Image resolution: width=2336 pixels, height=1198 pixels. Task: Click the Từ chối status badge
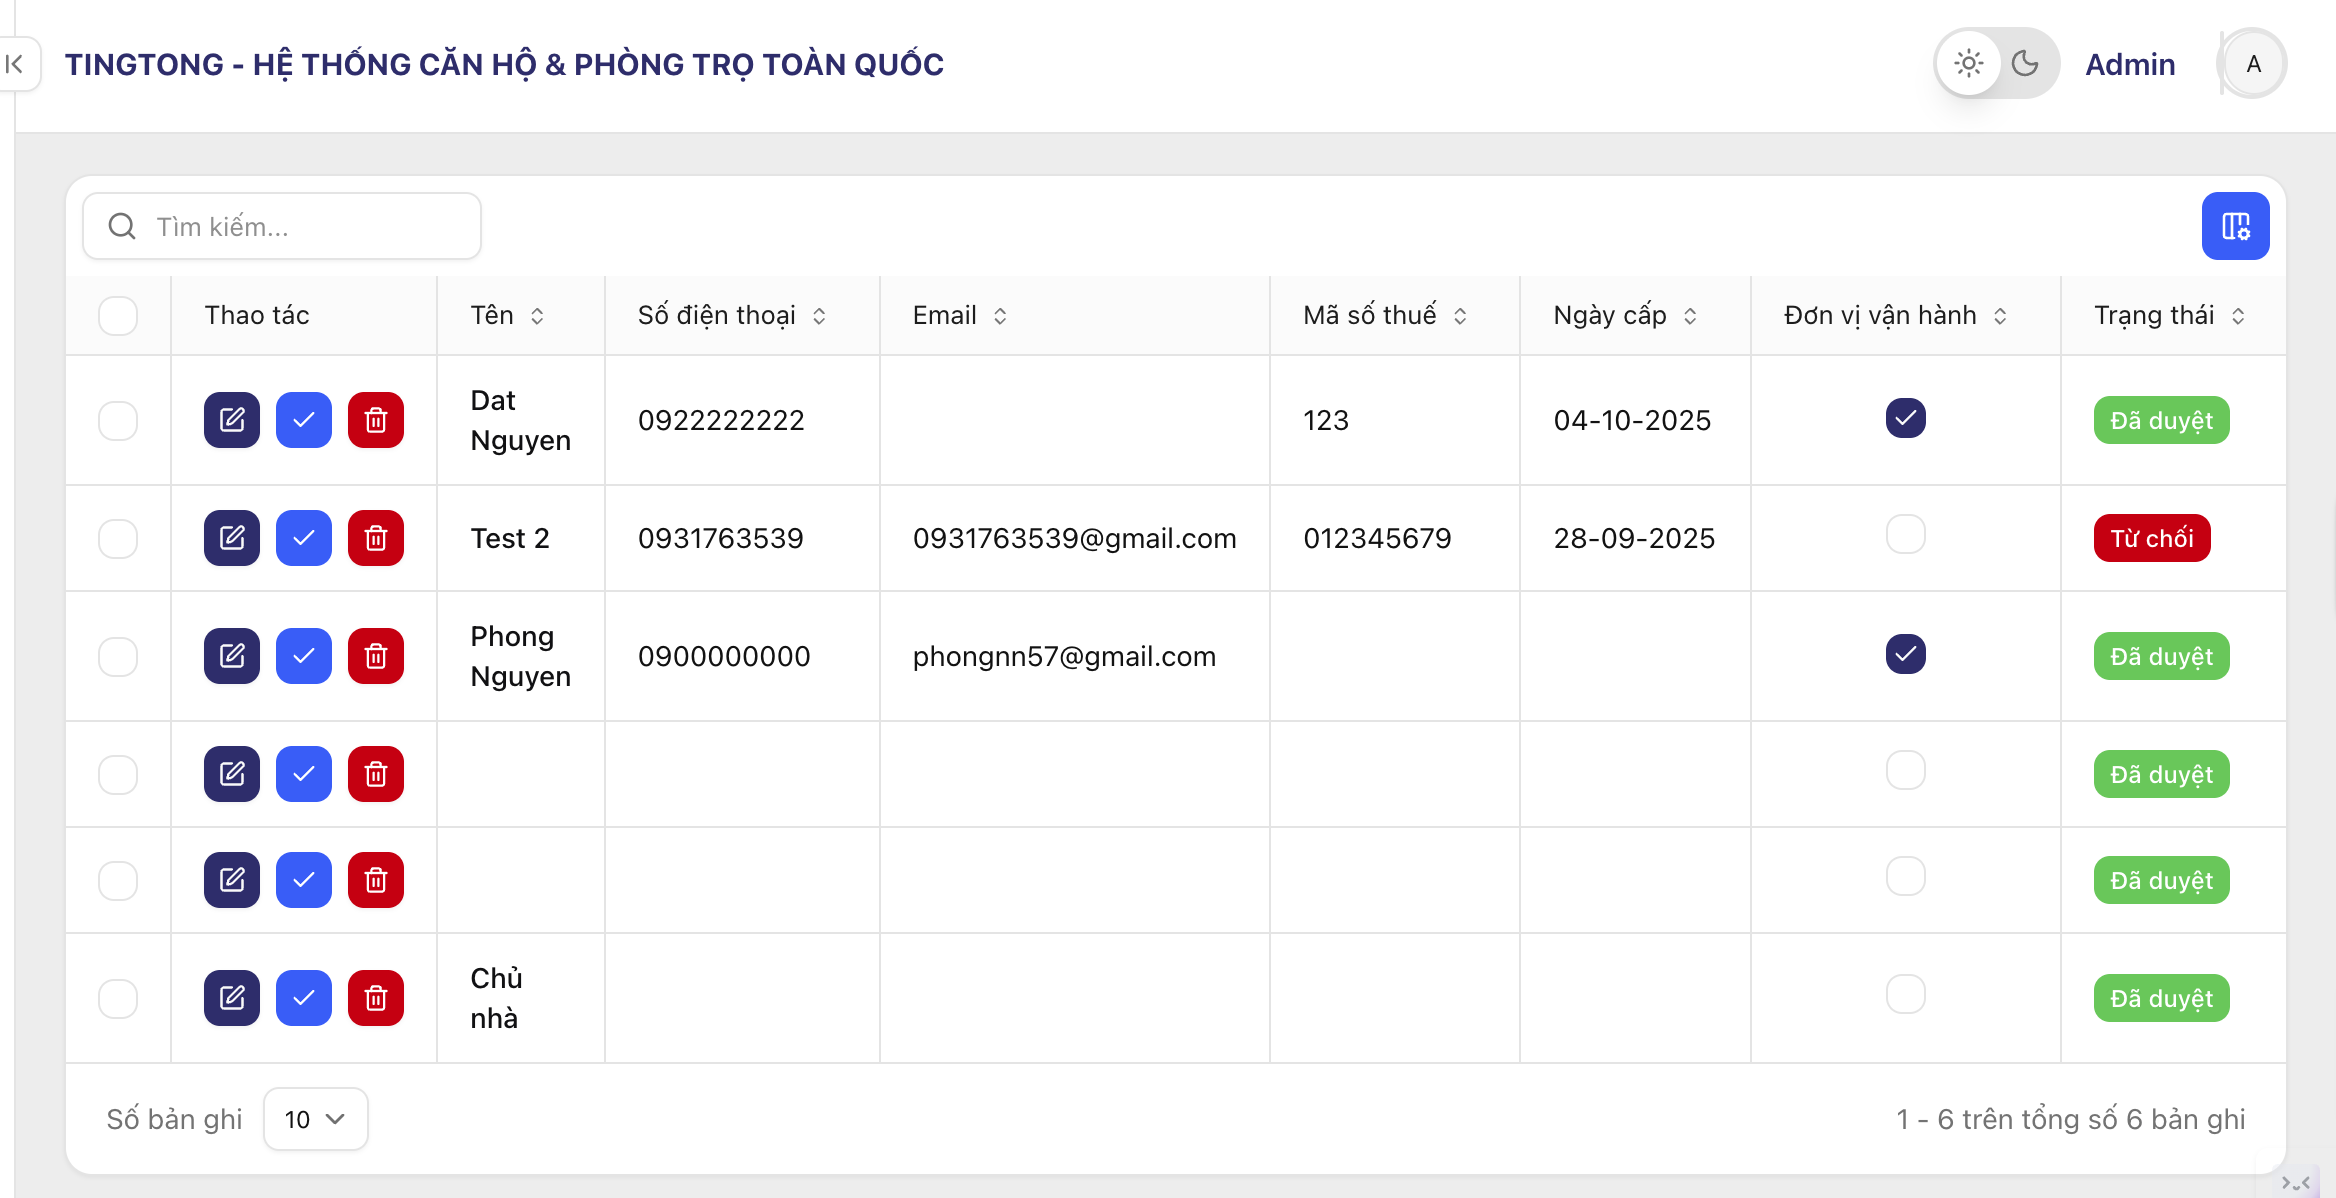click(x=2151, y=538)
